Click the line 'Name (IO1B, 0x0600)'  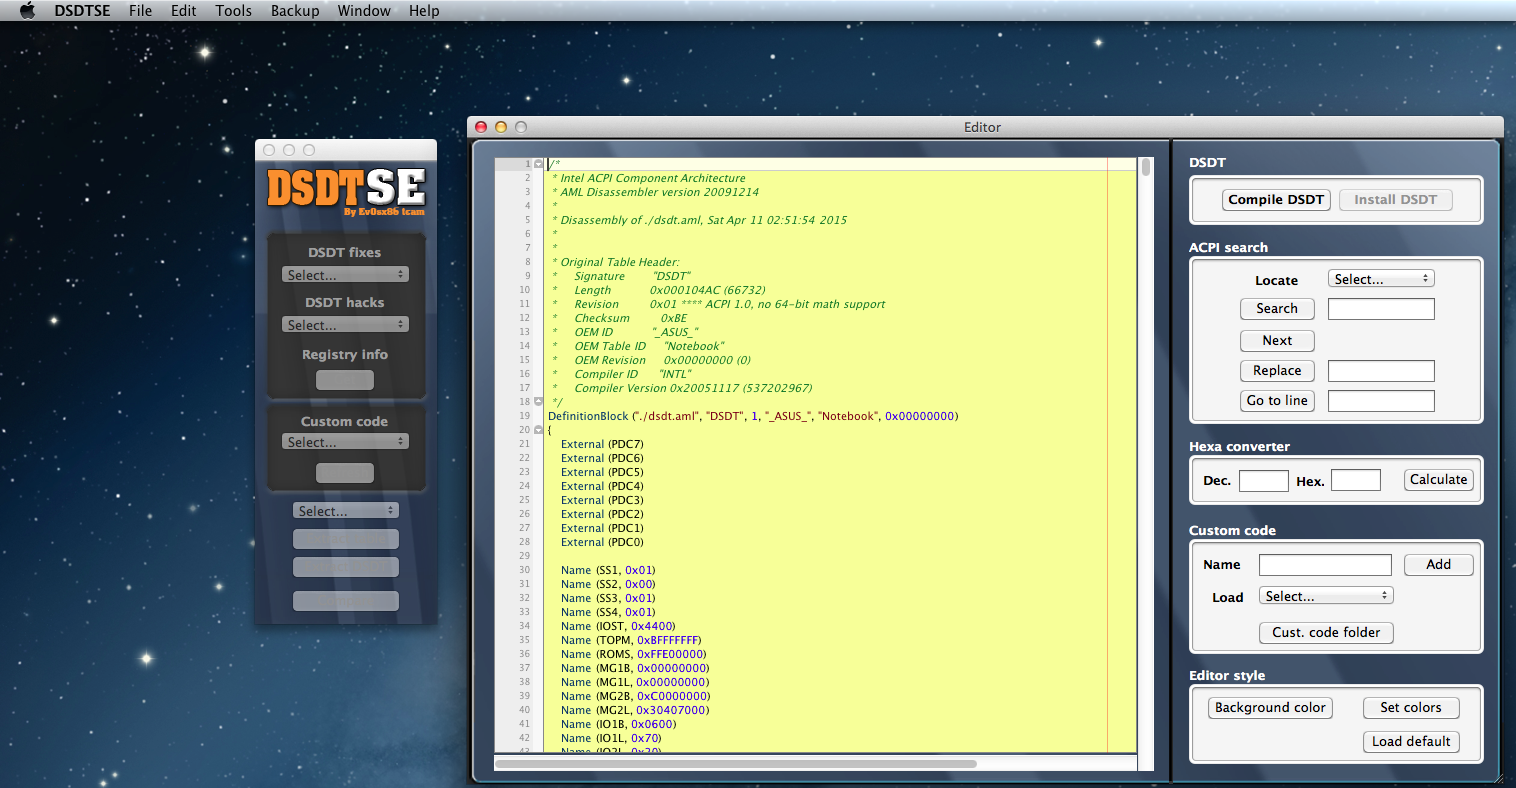(x=618, y=724)
